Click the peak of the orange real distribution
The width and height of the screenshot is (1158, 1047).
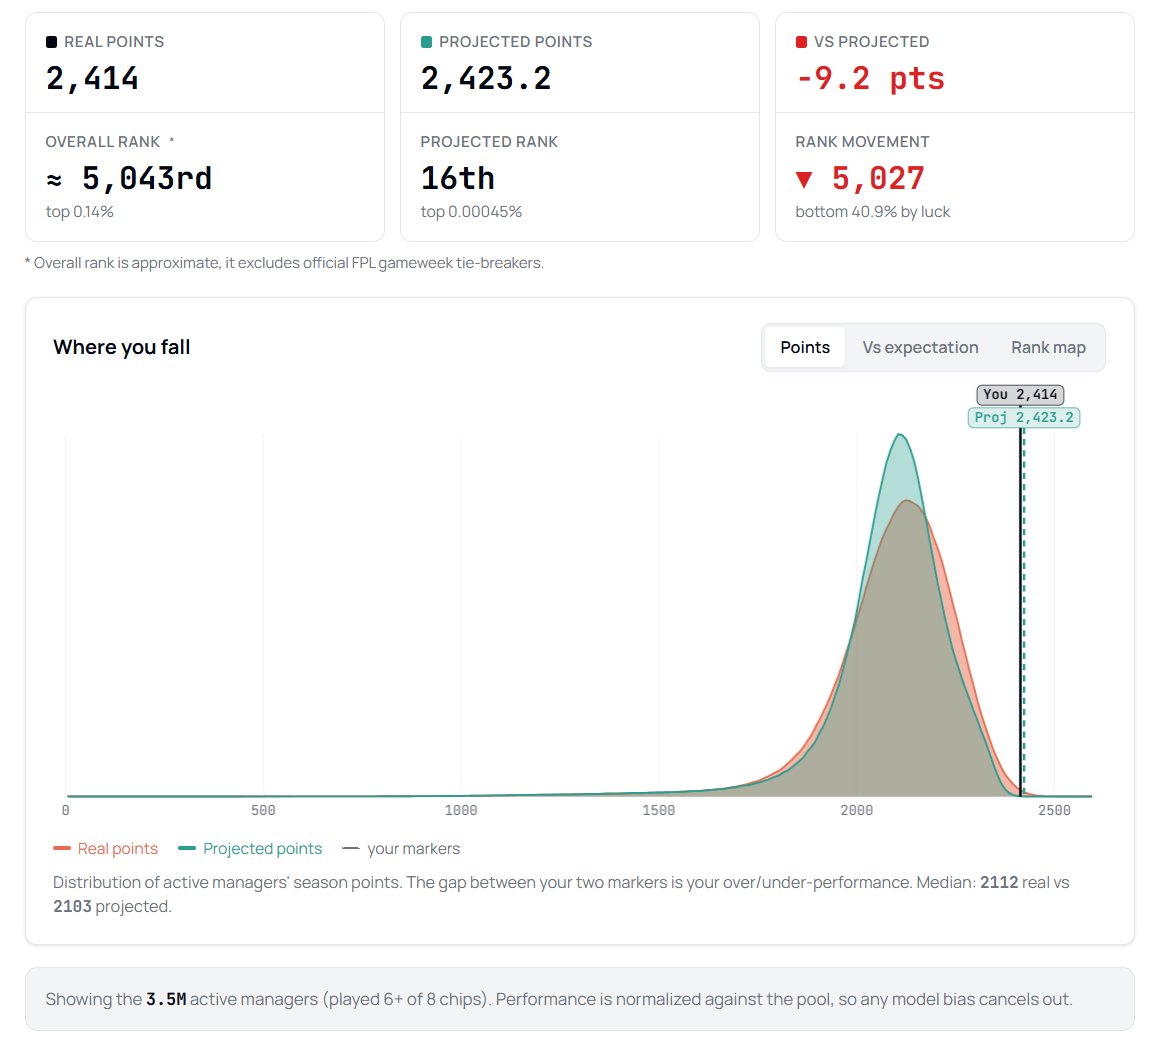pos(908,501)
